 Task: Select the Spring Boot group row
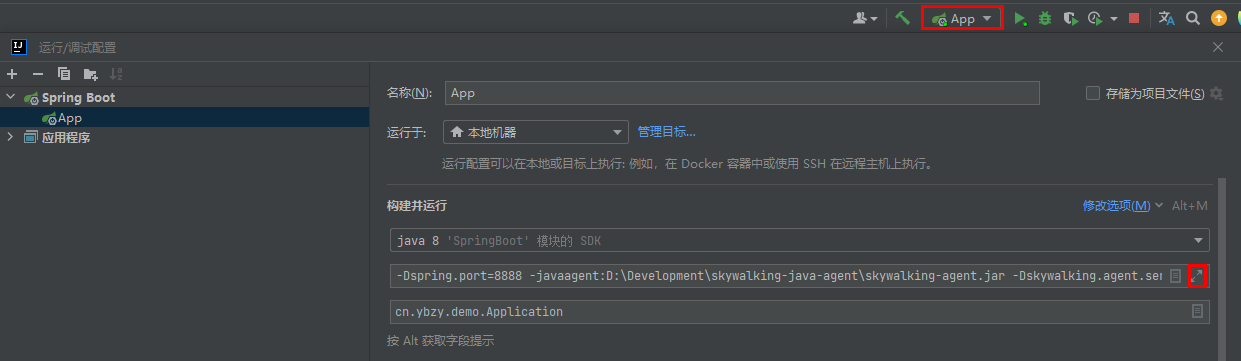click(x=185, y=97)
